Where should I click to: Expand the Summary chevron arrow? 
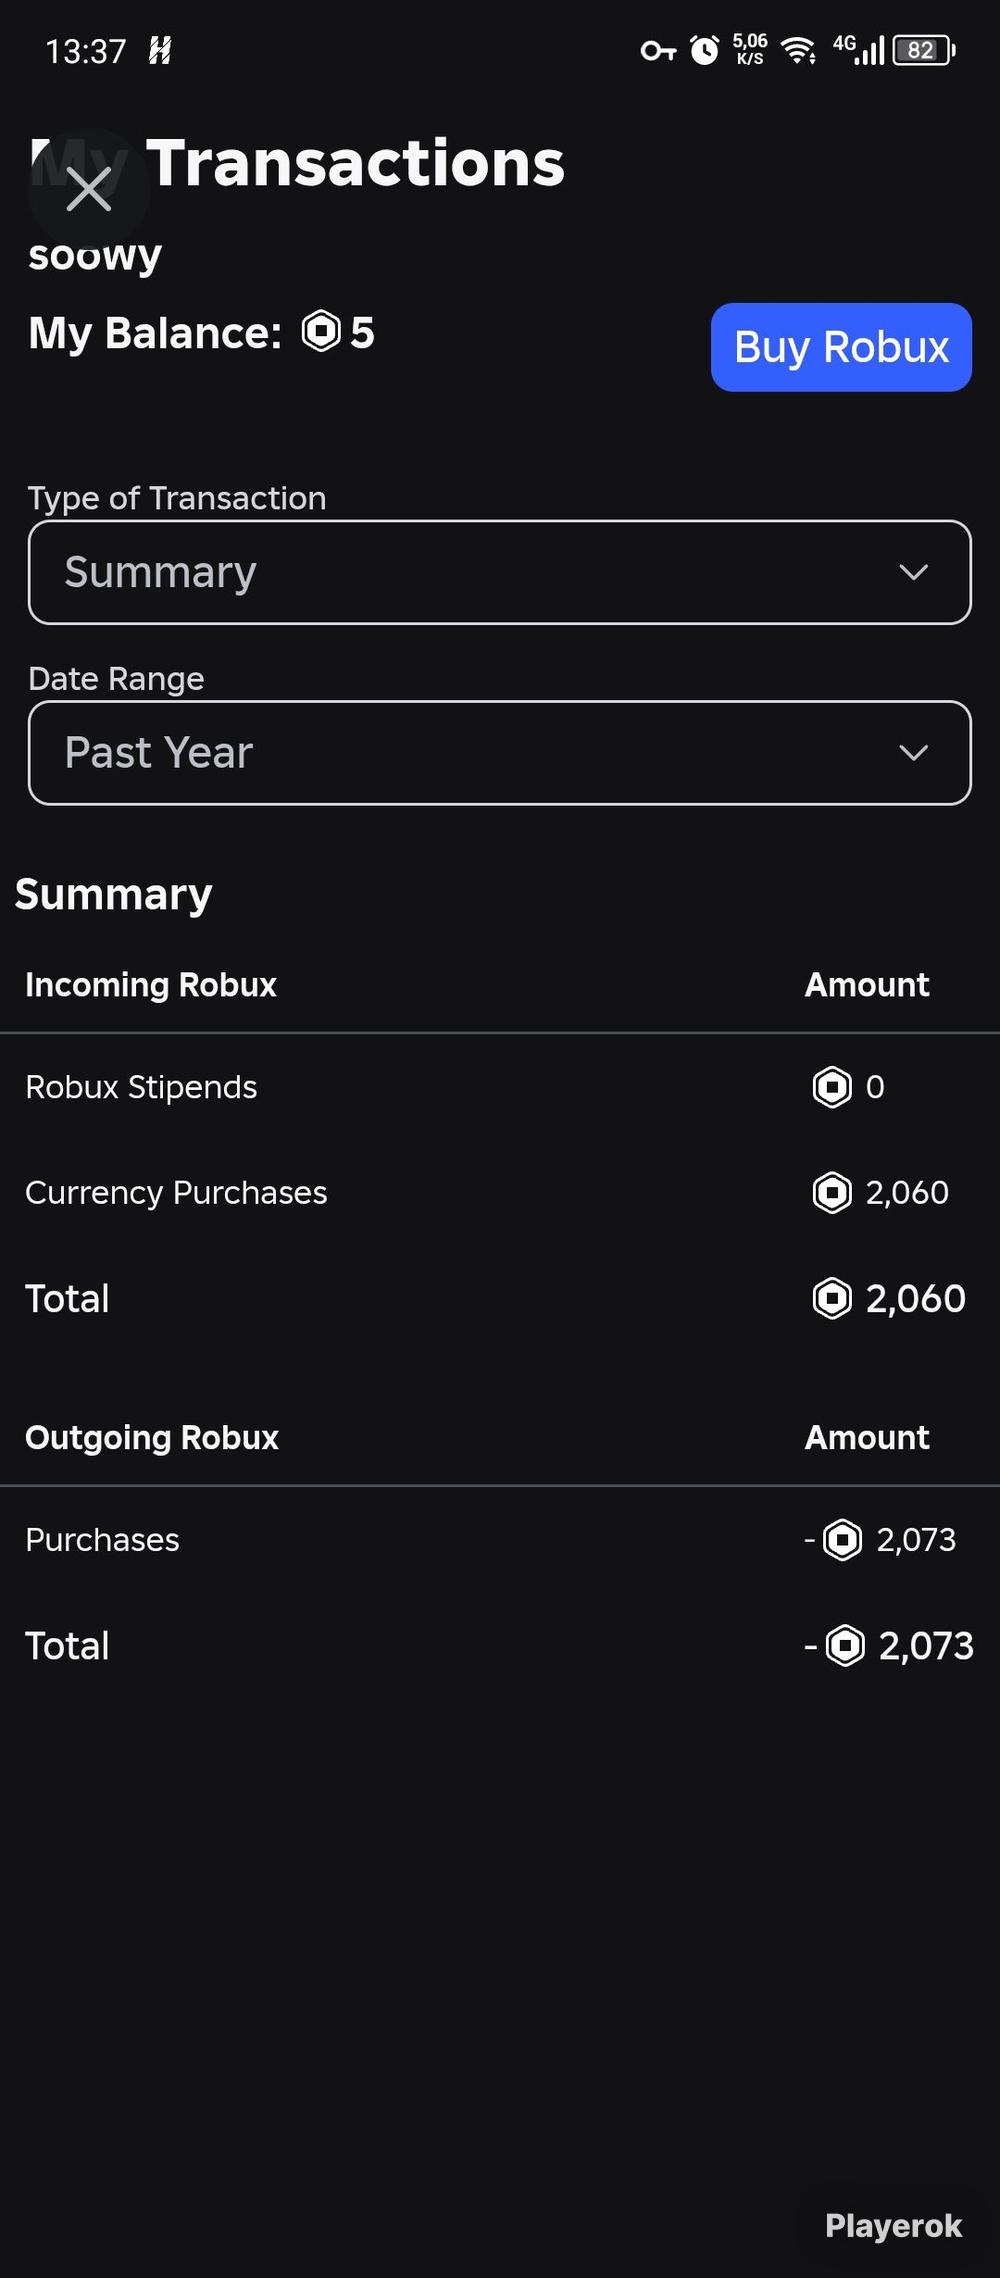913,572
